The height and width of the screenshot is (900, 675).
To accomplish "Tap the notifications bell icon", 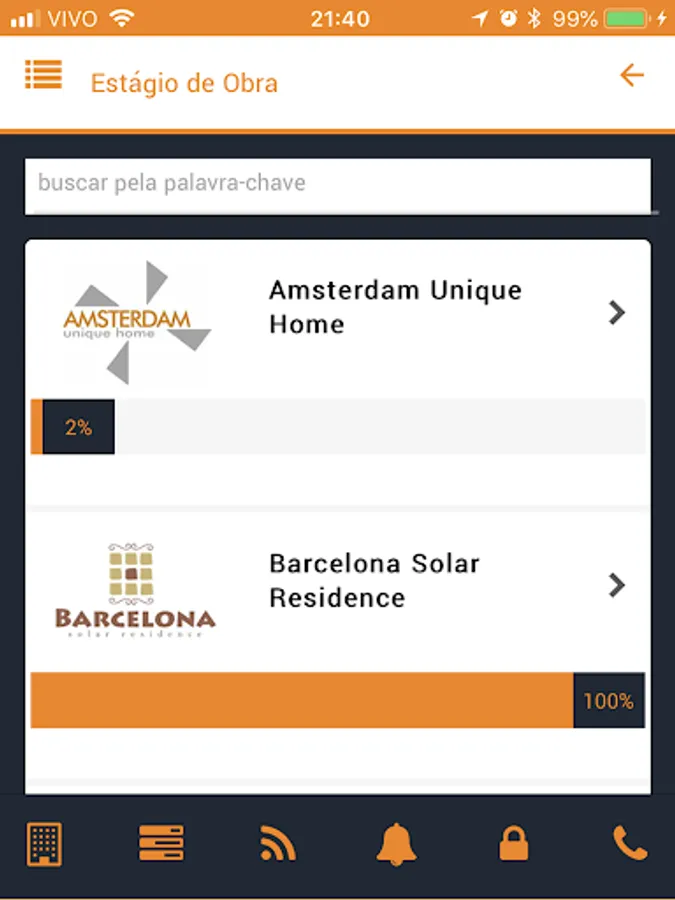I will pos(396,845).
